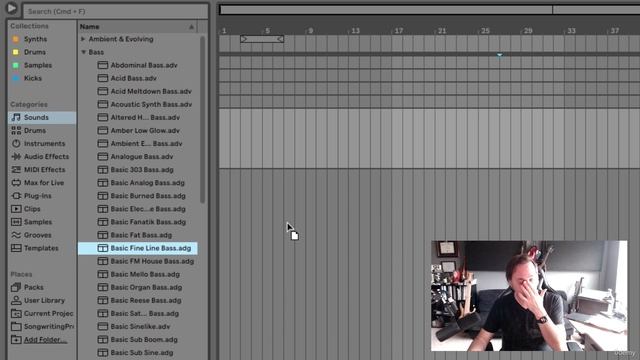
Task: Select Analogue Bass.adv preset
Action: point(142,157)
